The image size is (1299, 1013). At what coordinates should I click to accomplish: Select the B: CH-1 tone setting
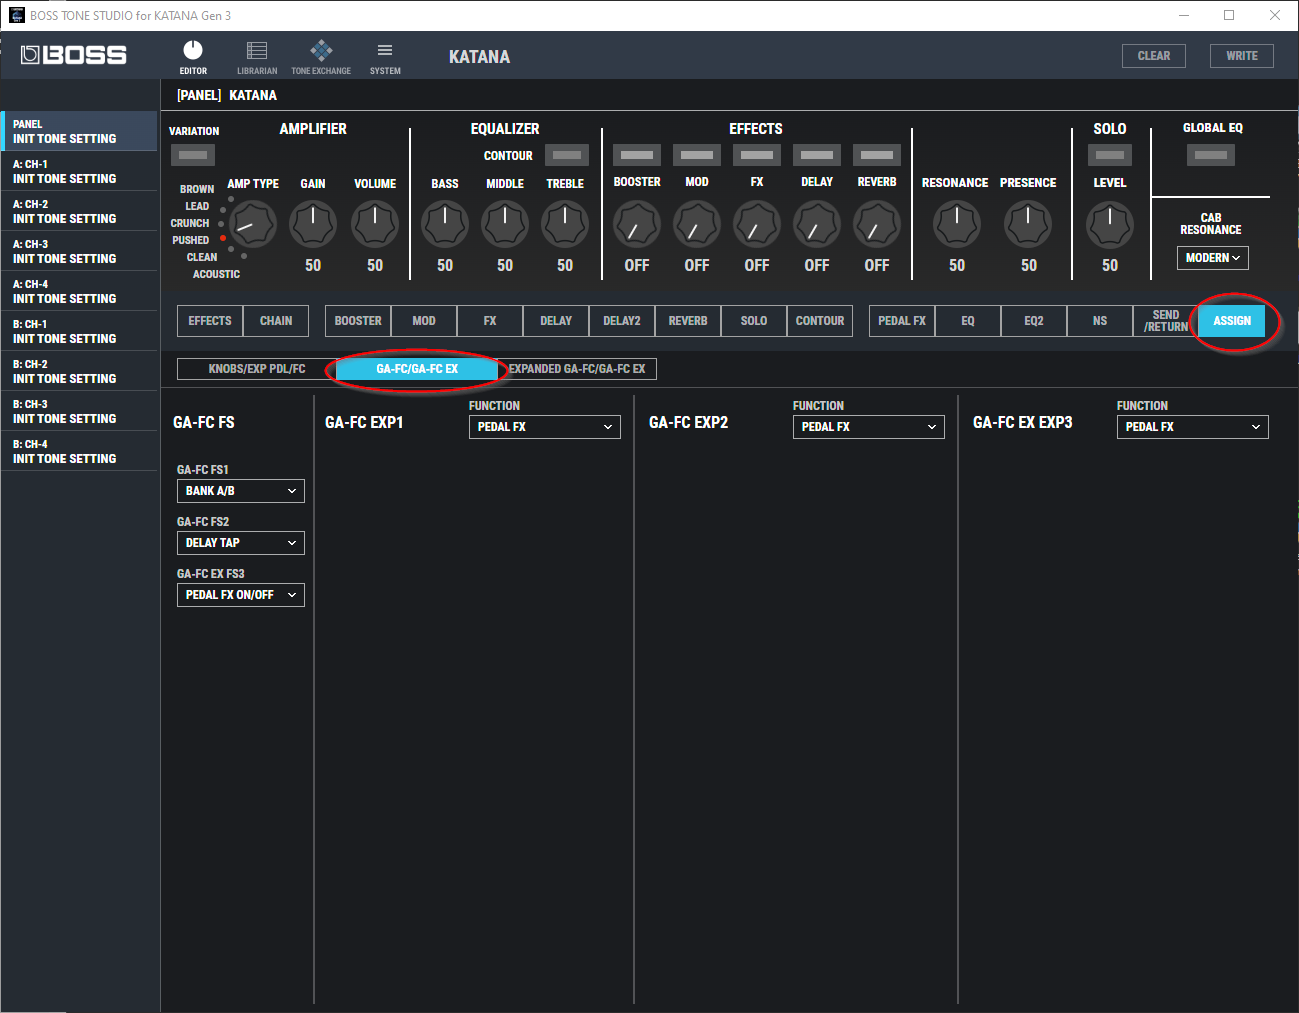79,331
